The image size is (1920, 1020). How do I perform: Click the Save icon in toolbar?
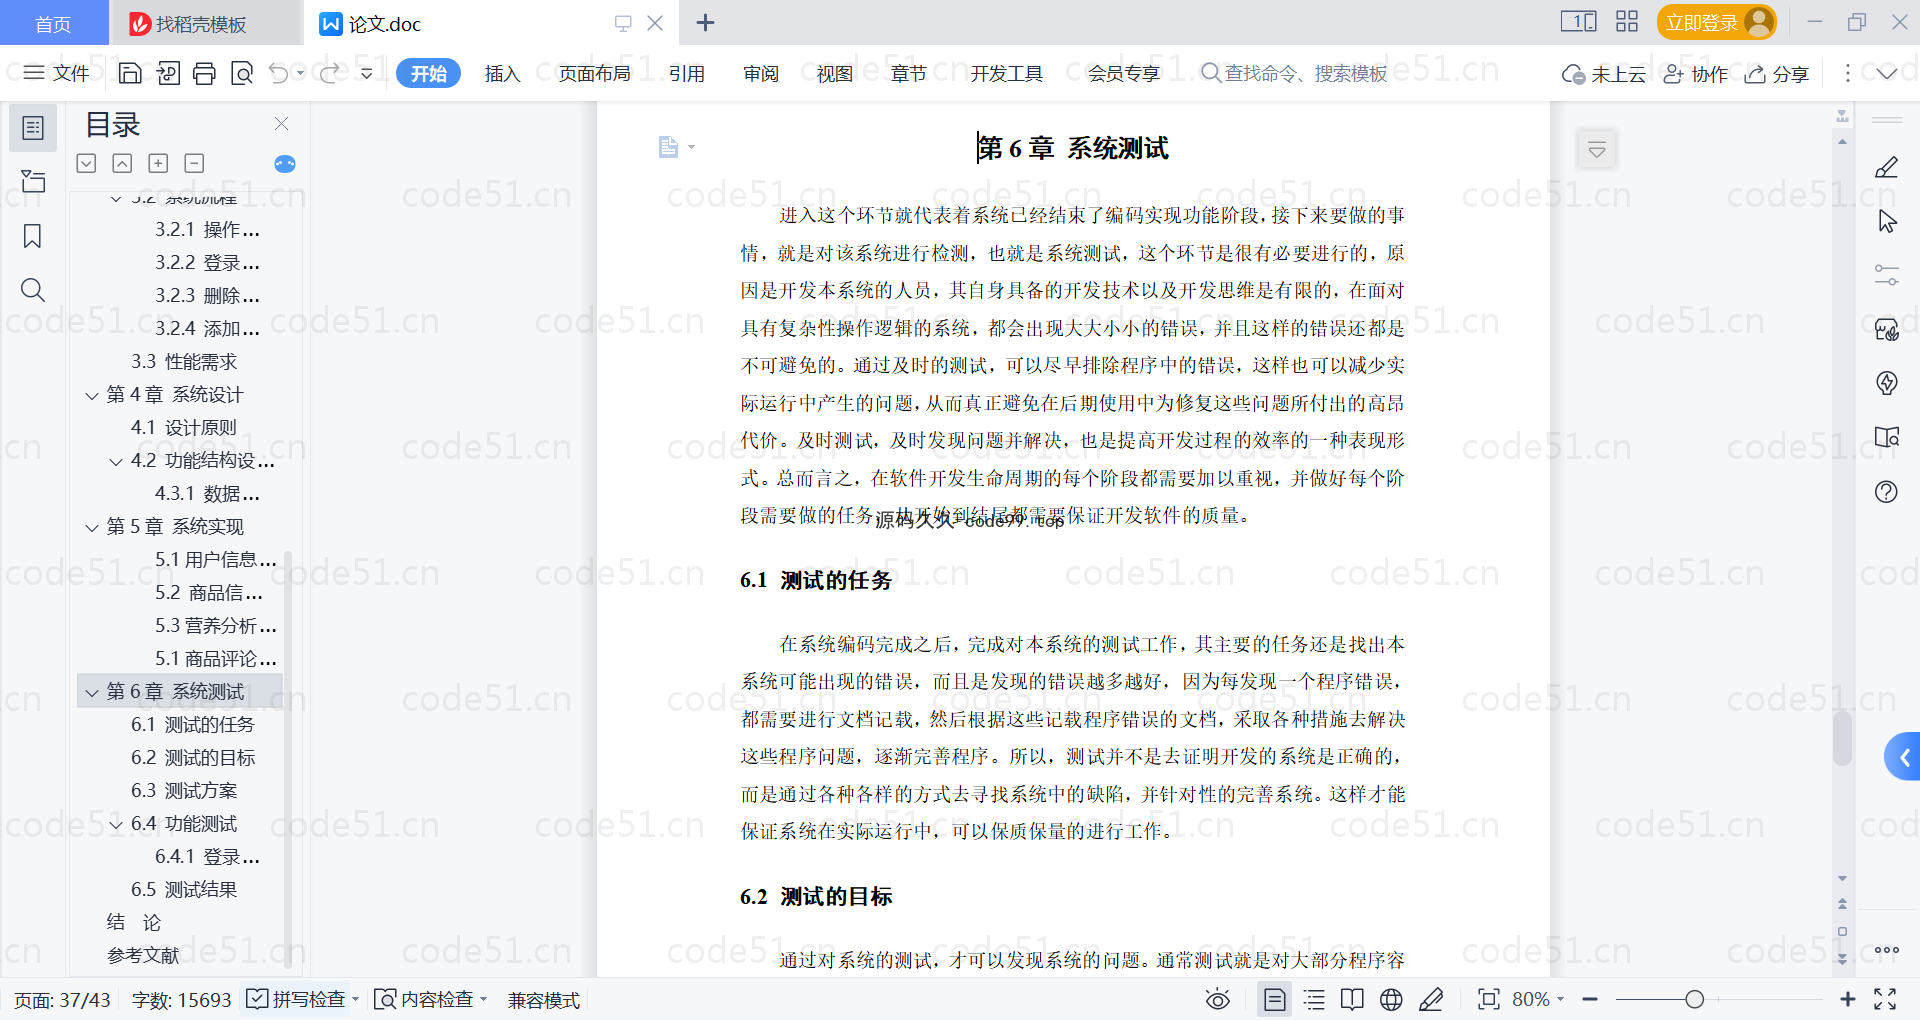(130, 73)
